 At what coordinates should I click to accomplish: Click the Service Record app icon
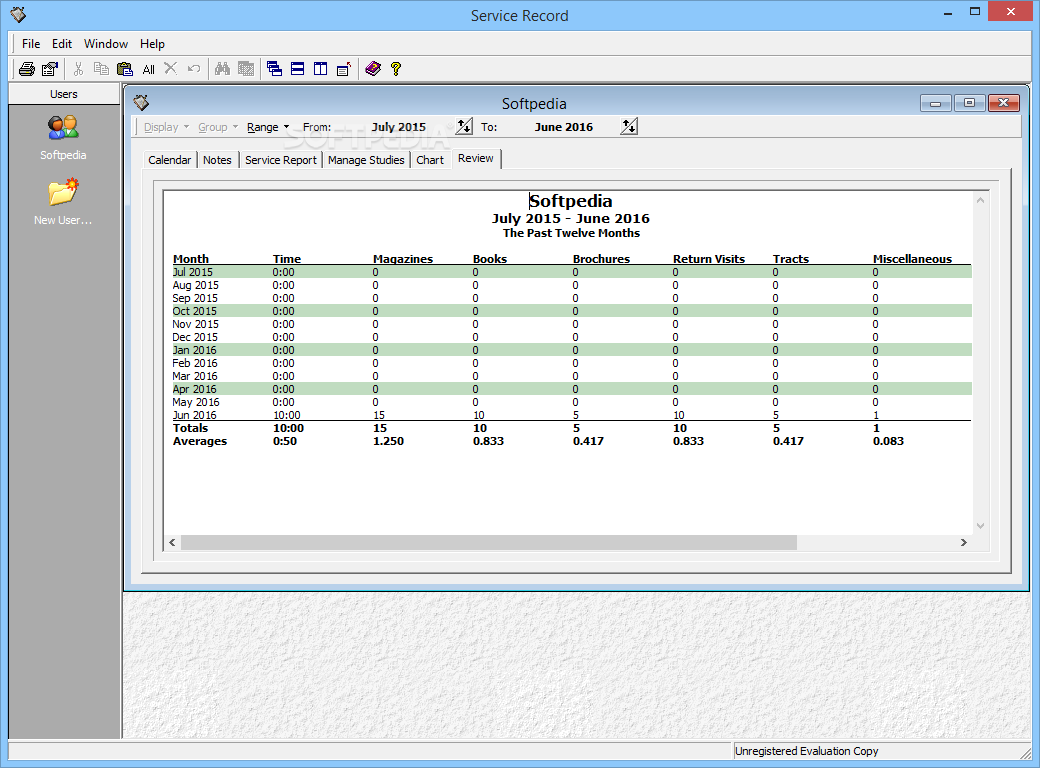pos(18,15)
